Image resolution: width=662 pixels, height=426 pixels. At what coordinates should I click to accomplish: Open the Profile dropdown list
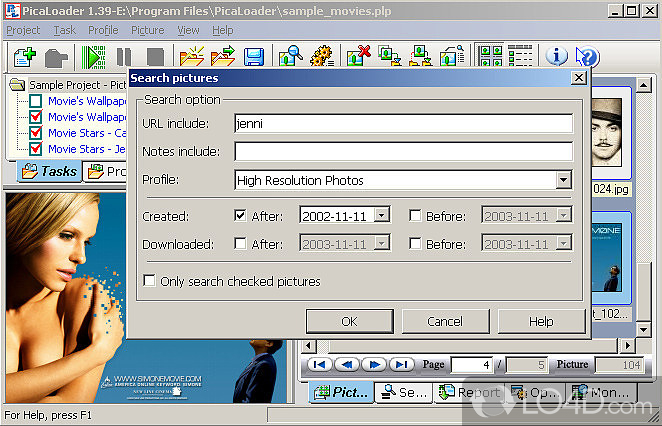point(564,181)
